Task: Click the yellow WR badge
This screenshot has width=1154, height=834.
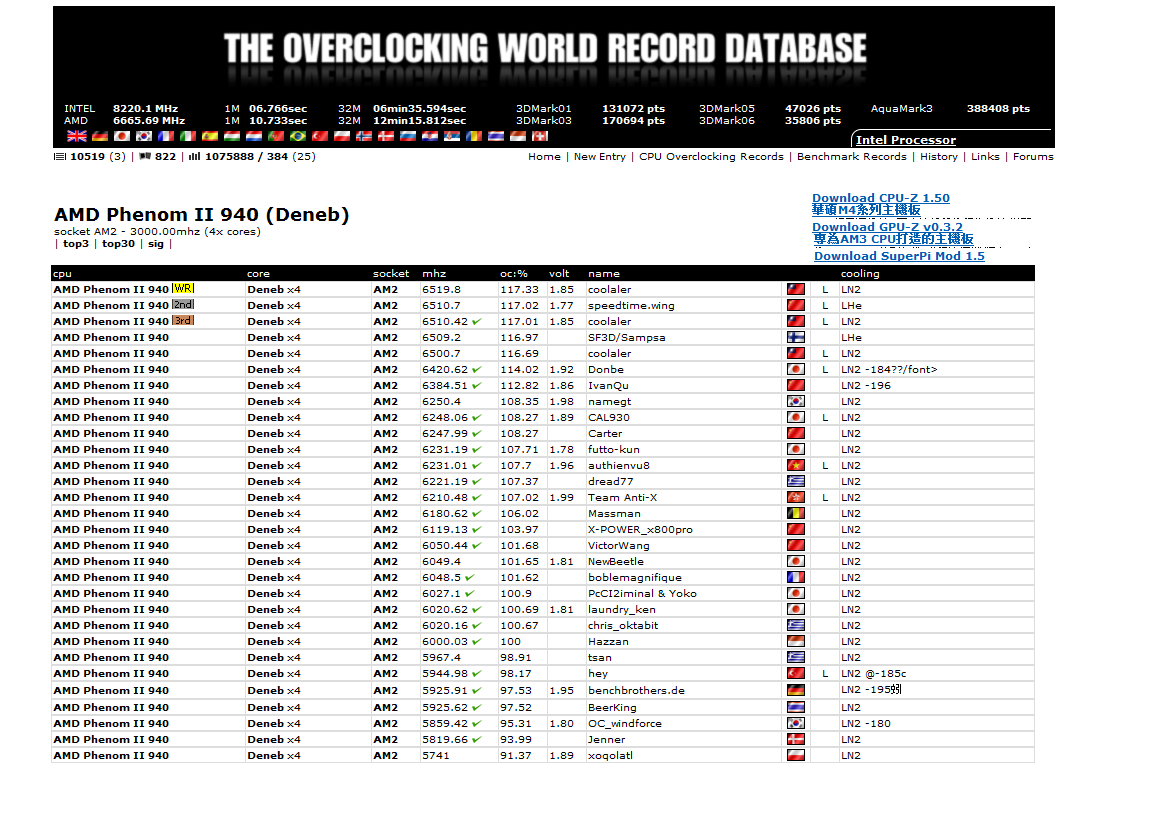Action: [x=183, y=289]
